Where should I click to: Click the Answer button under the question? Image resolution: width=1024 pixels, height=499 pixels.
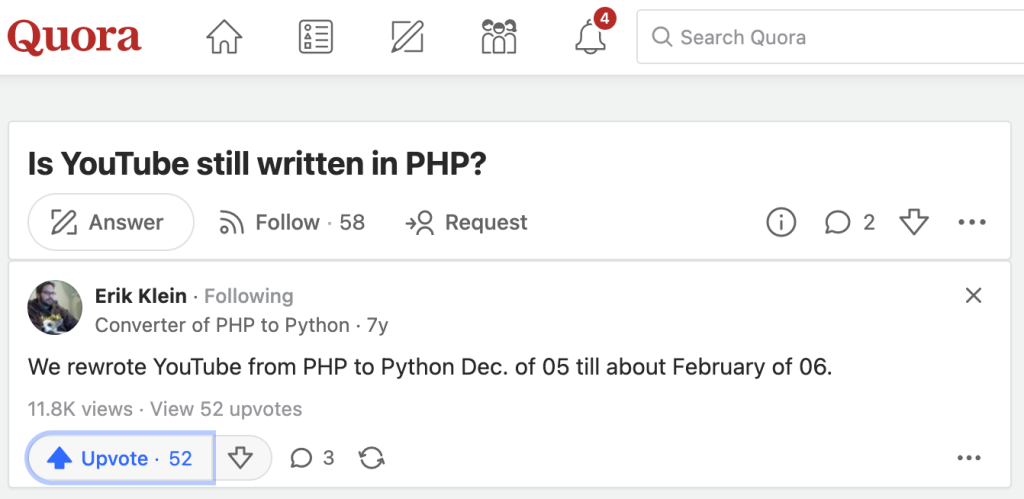click(110, 222)
